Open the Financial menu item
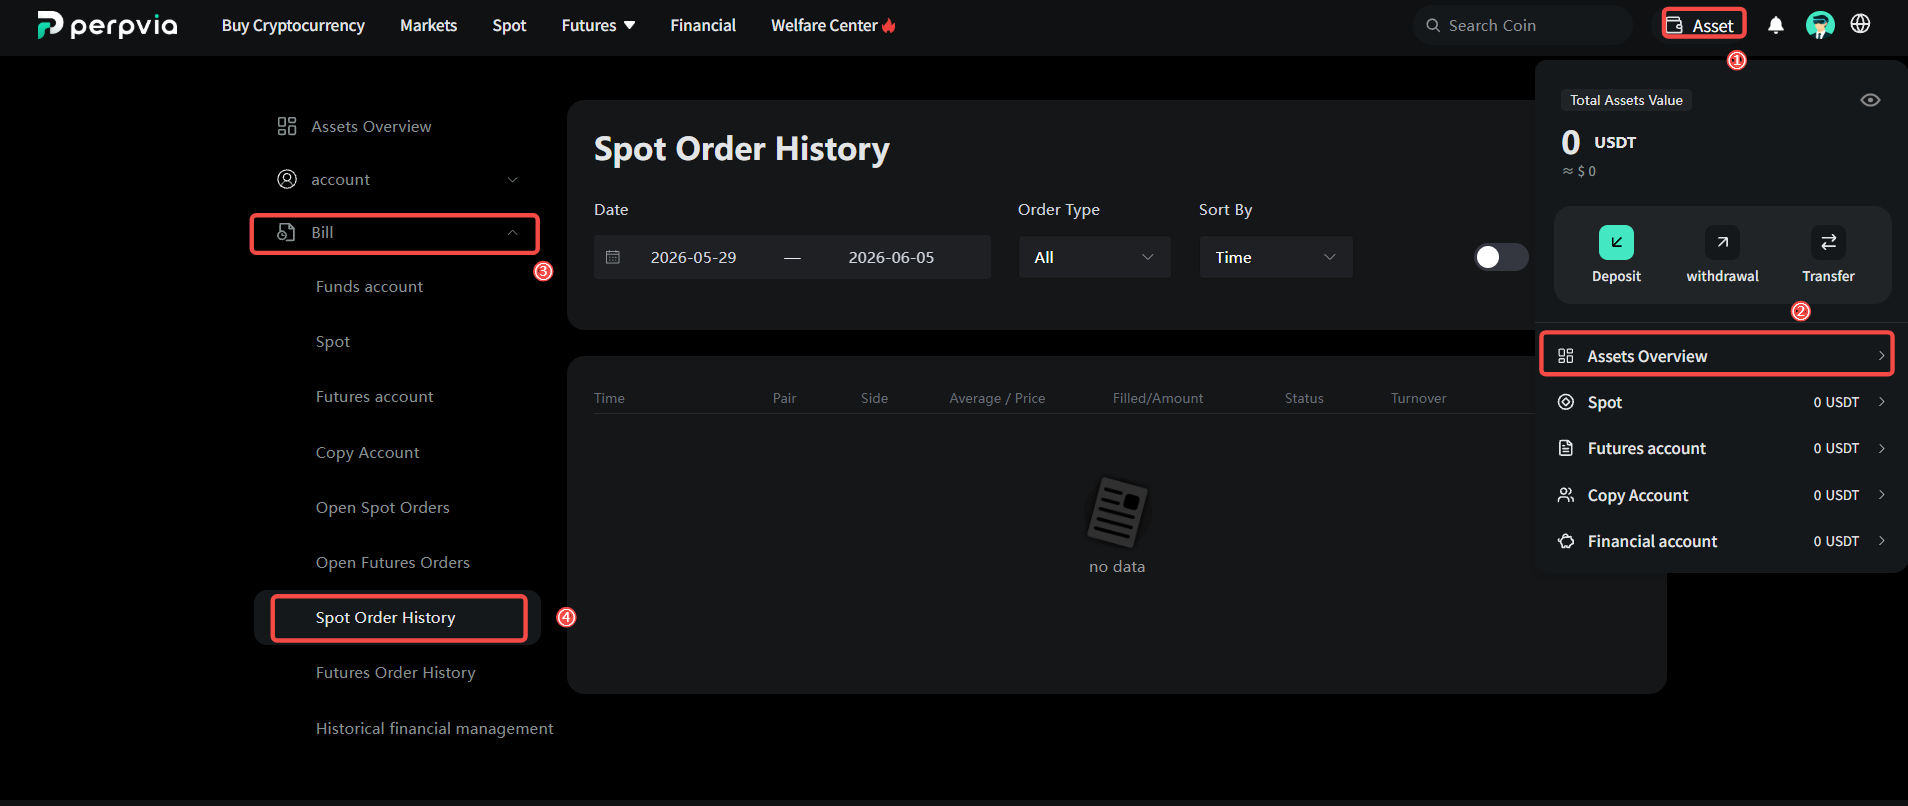1908x806 pixels. 703,25
